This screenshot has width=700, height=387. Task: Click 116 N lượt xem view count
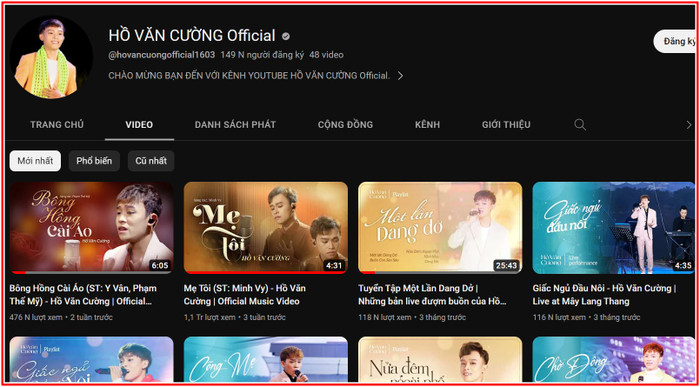pyautogui.click(x=559, y=317)
